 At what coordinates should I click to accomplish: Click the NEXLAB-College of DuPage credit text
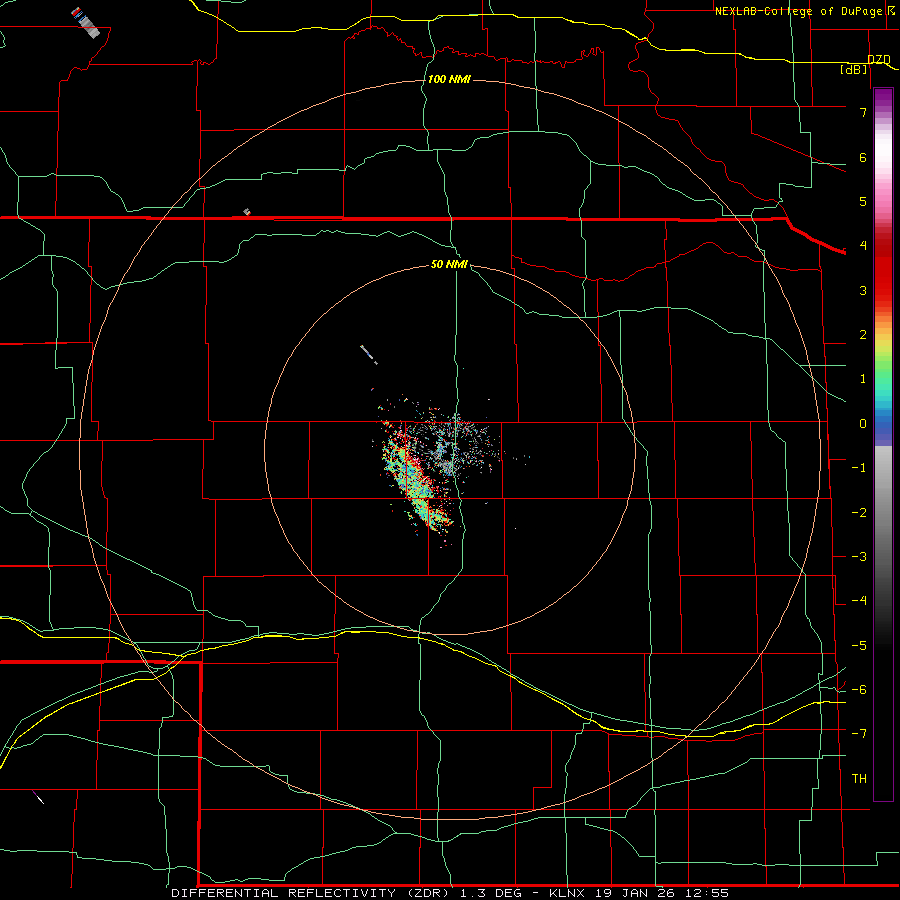coord(798,11)
